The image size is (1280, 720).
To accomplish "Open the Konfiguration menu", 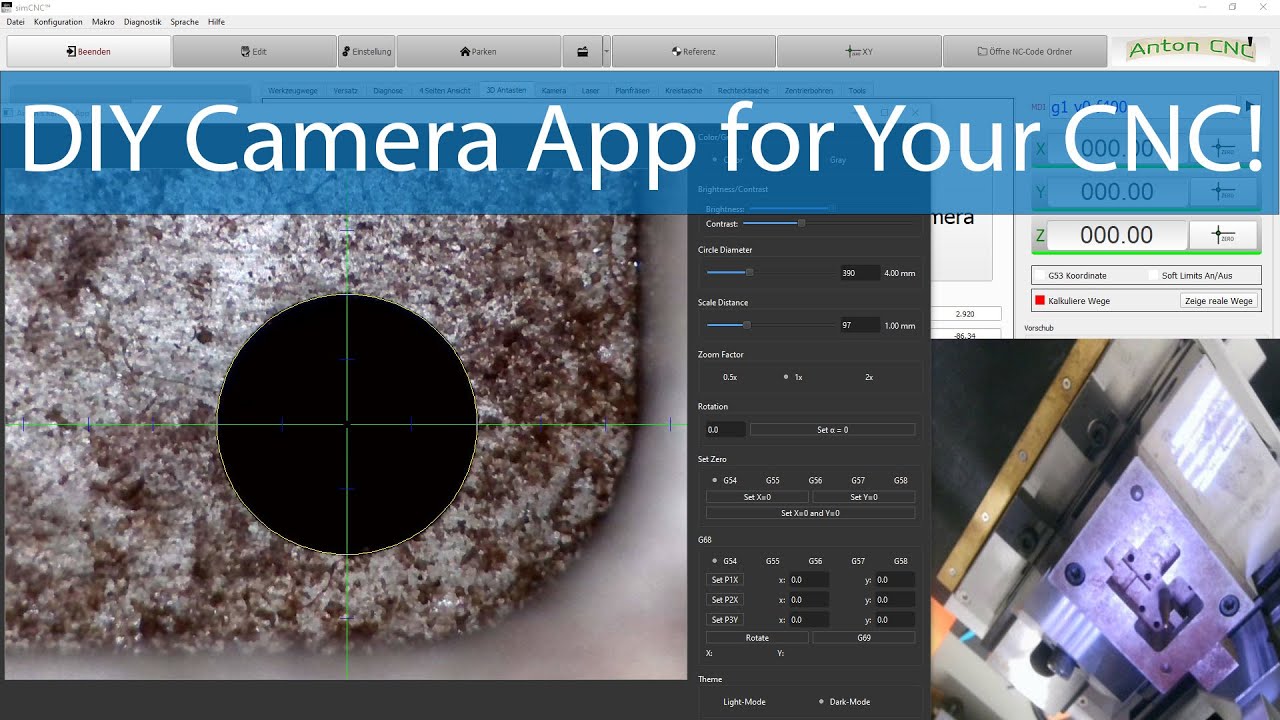I will click(x=58, y=21).
